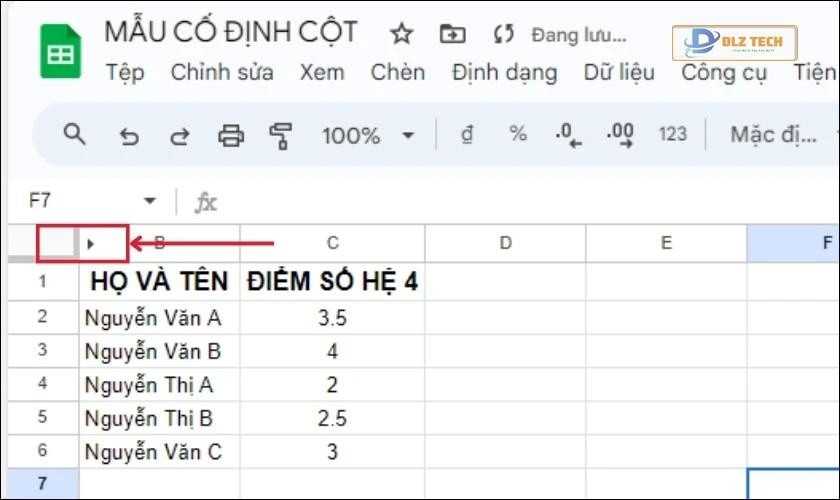Click the search menus magnifier icon

click(x=74, y=134)
